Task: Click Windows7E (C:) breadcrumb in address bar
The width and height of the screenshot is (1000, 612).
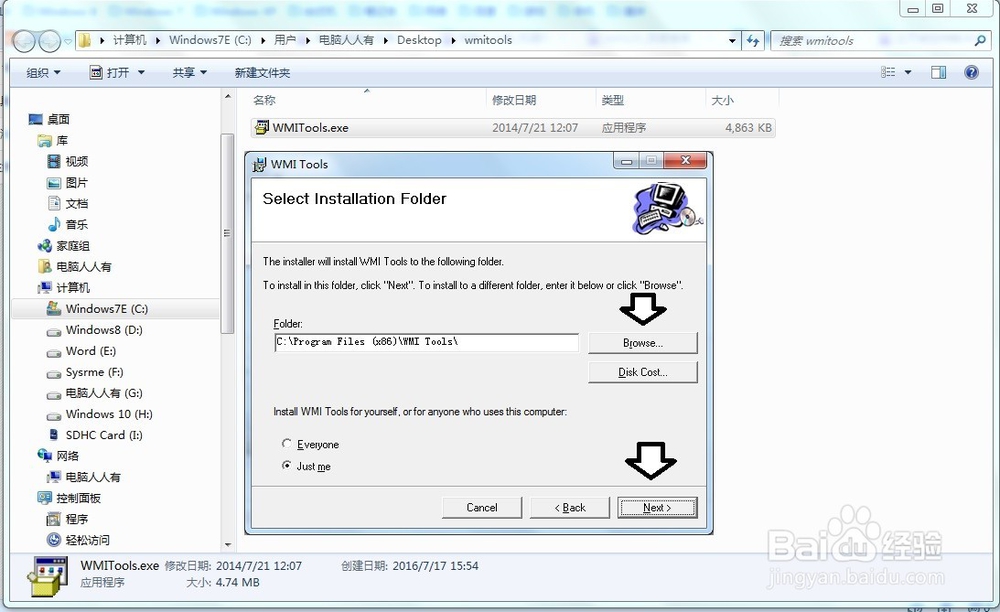Action: [x=210, y=40]
